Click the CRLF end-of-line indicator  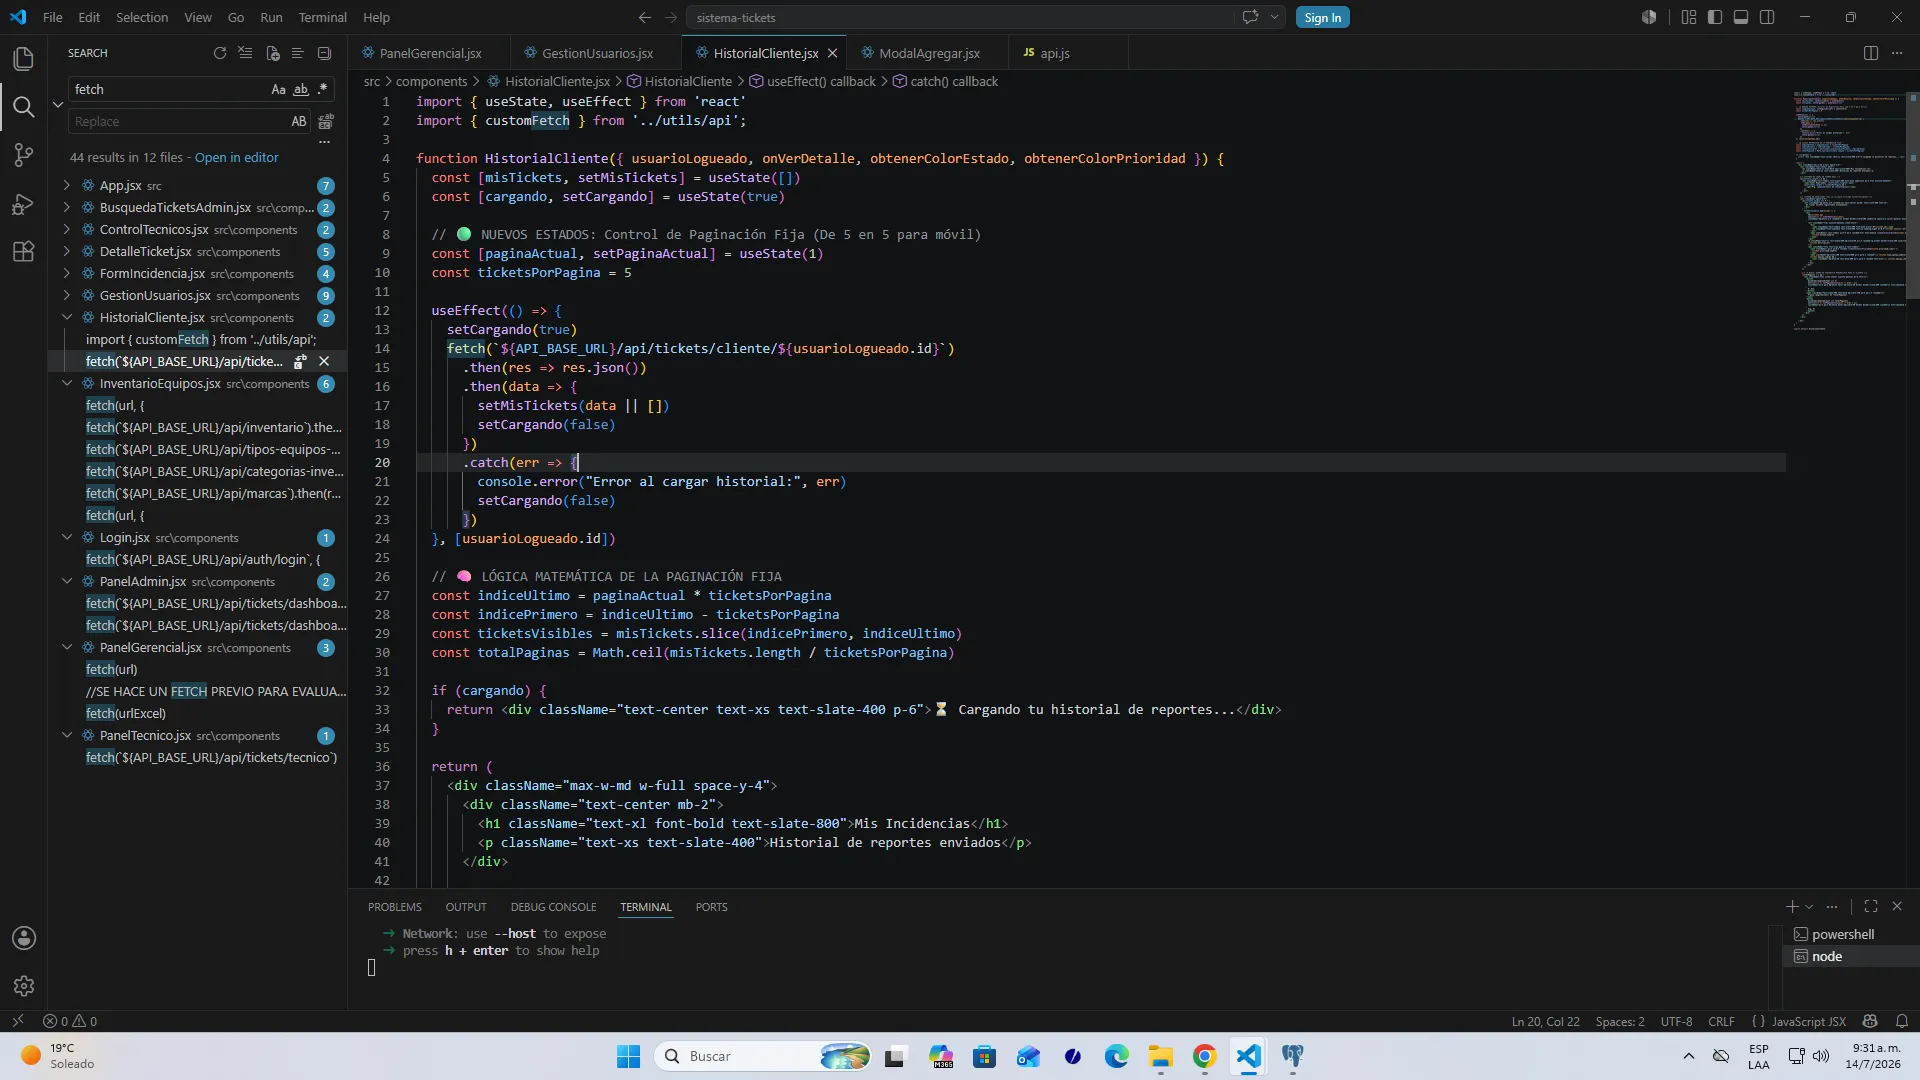click(1721, 1021)
